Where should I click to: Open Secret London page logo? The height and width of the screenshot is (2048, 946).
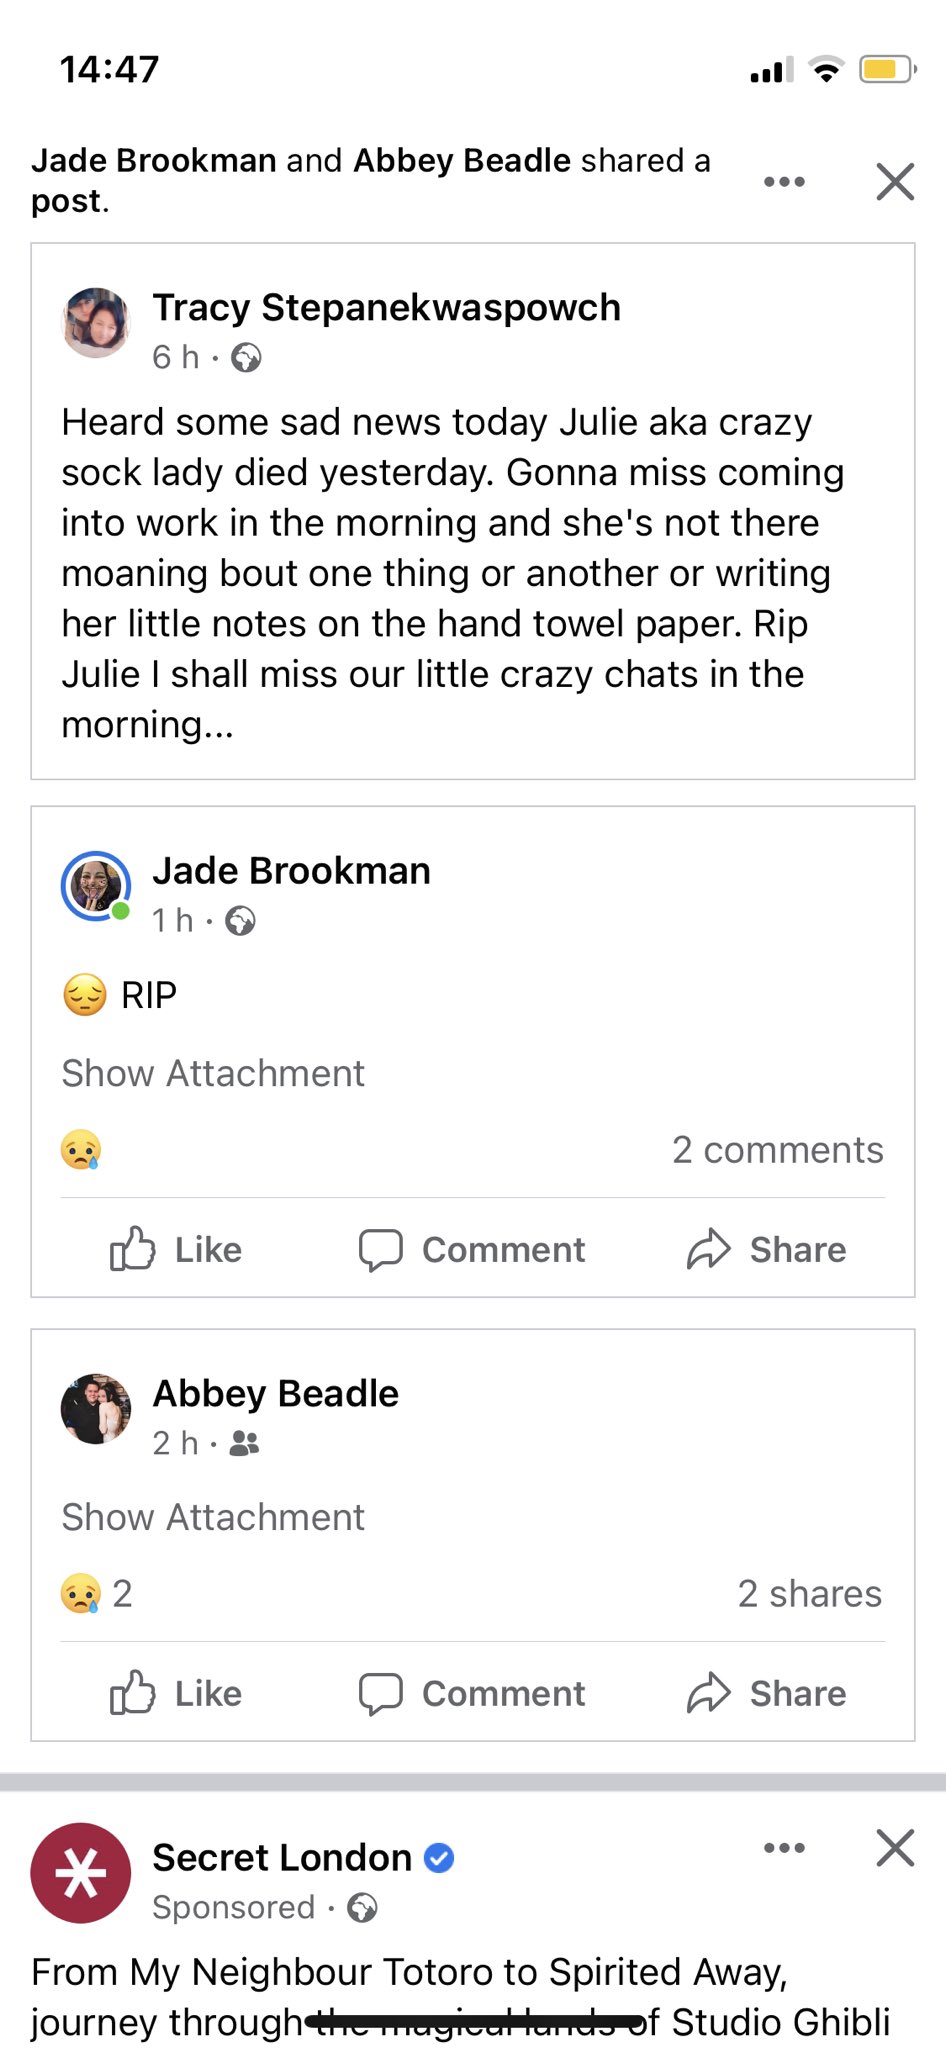click(81, 1873)
